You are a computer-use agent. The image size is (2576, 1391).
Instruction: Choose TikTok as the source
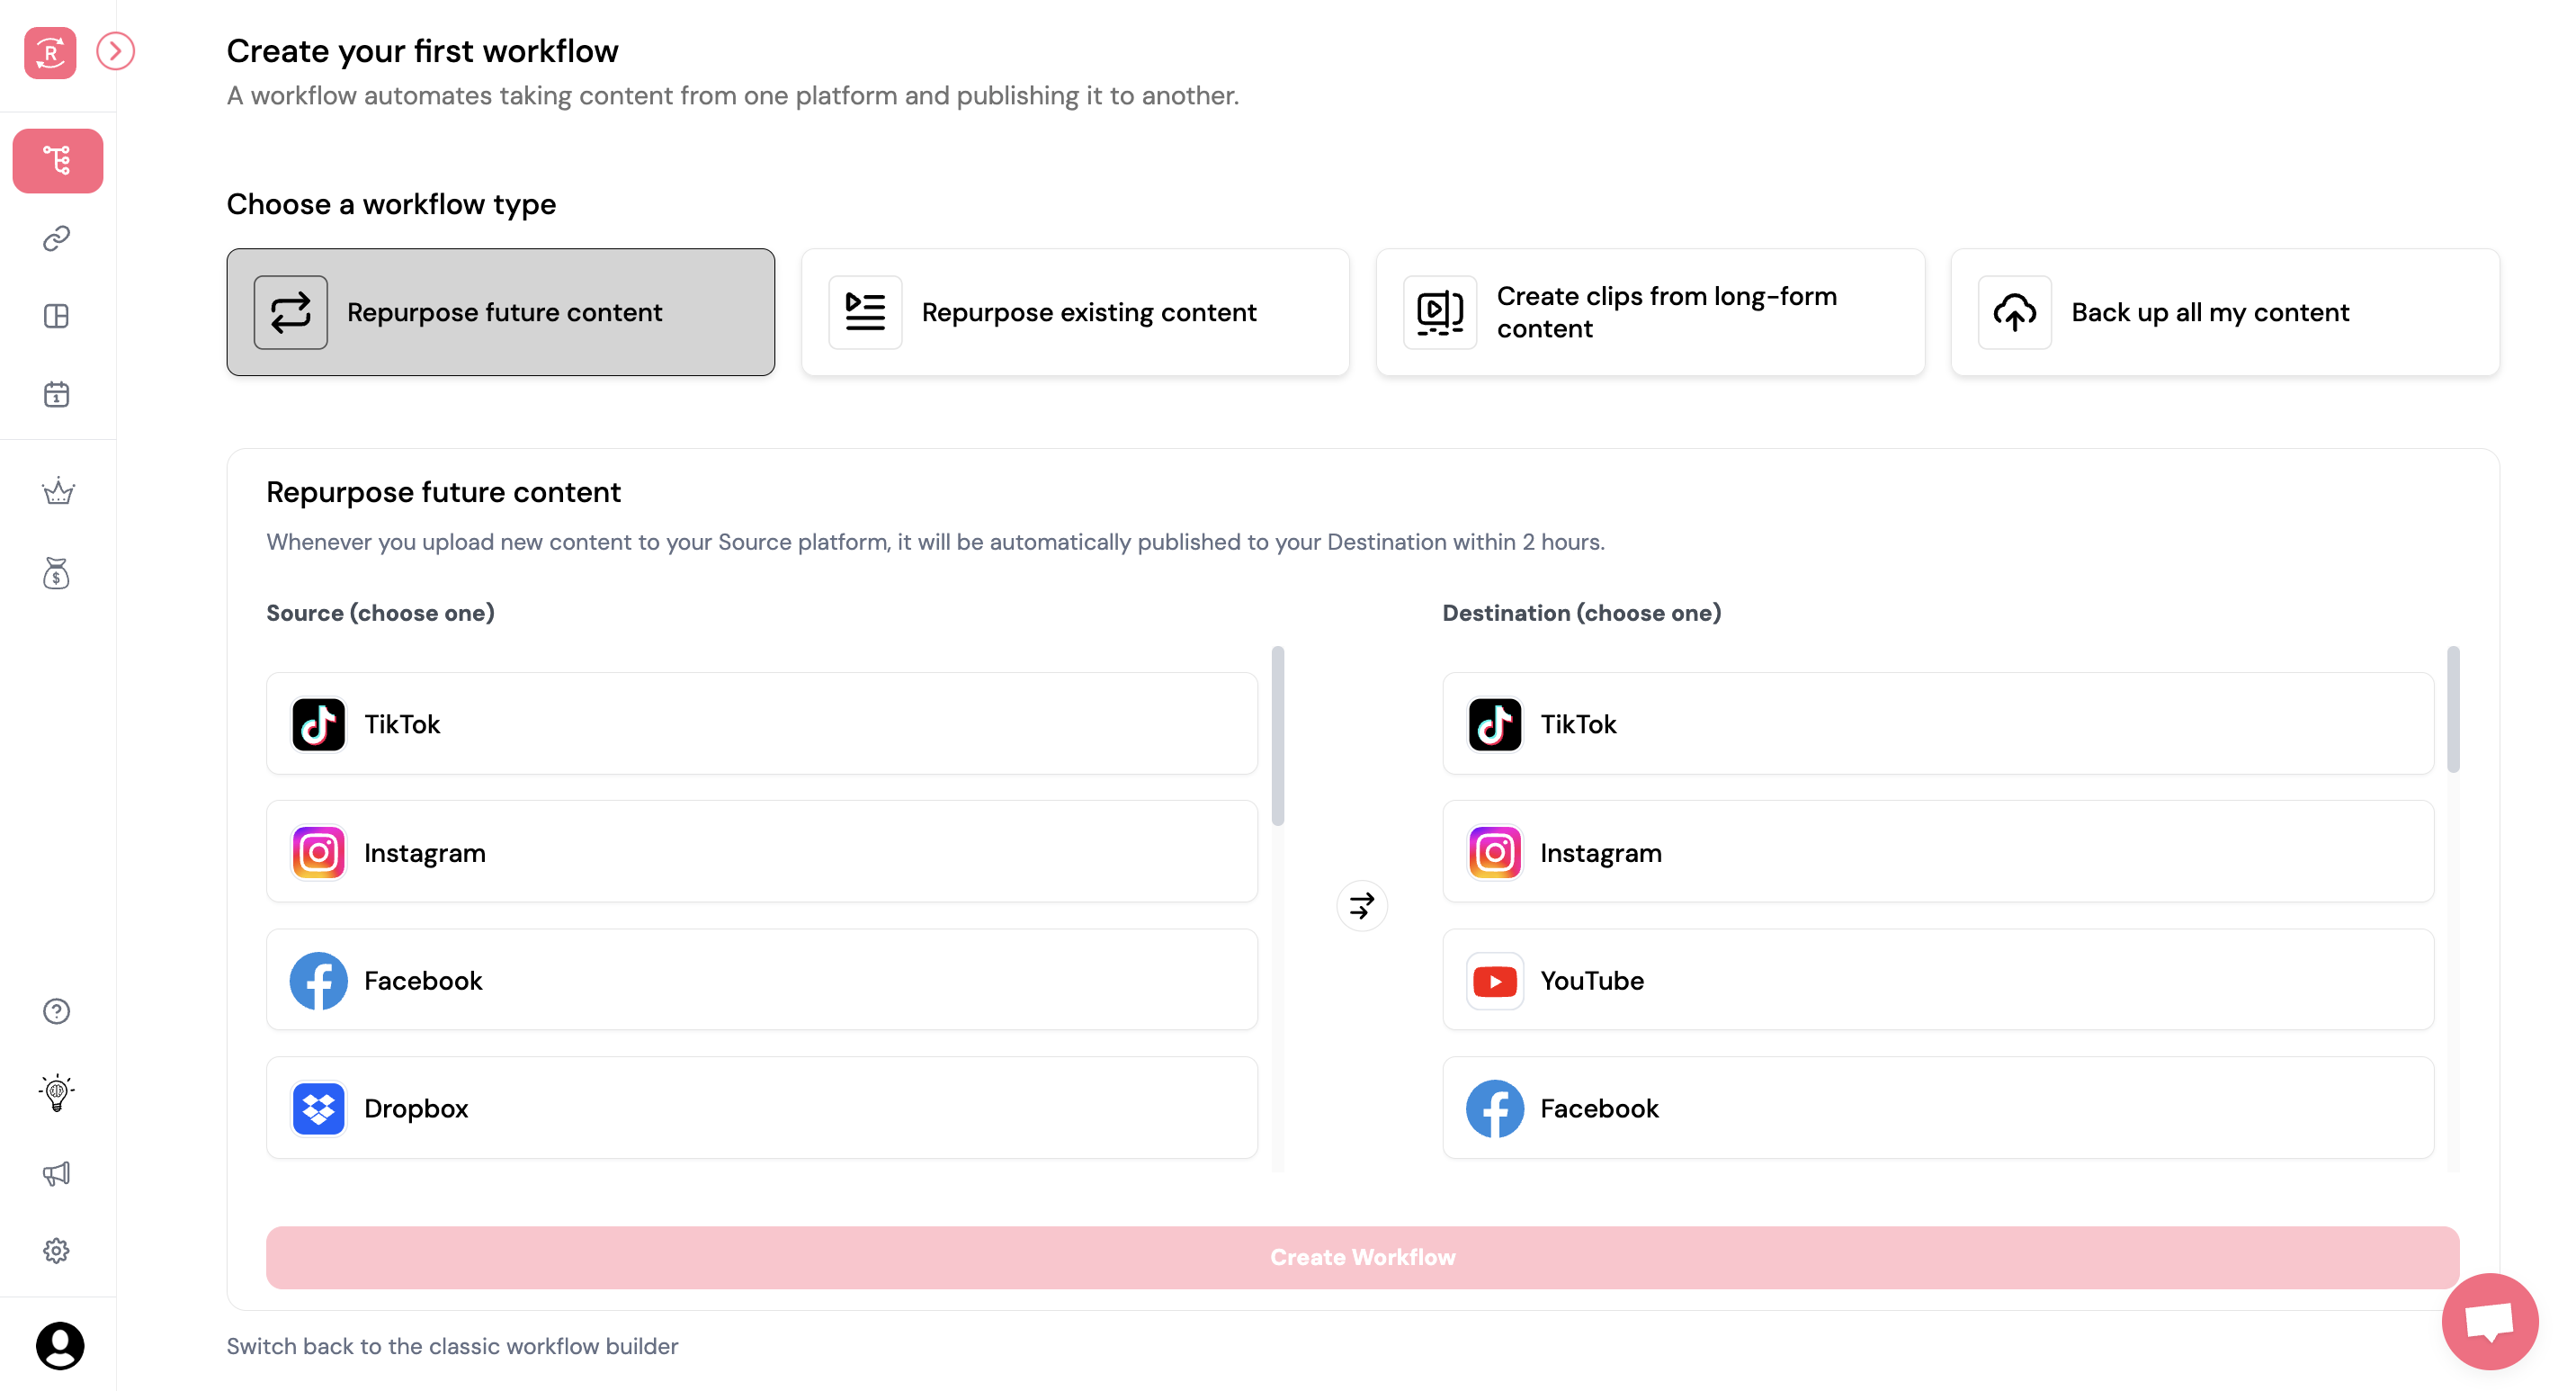pyautogui.click(x=762, y=724)
